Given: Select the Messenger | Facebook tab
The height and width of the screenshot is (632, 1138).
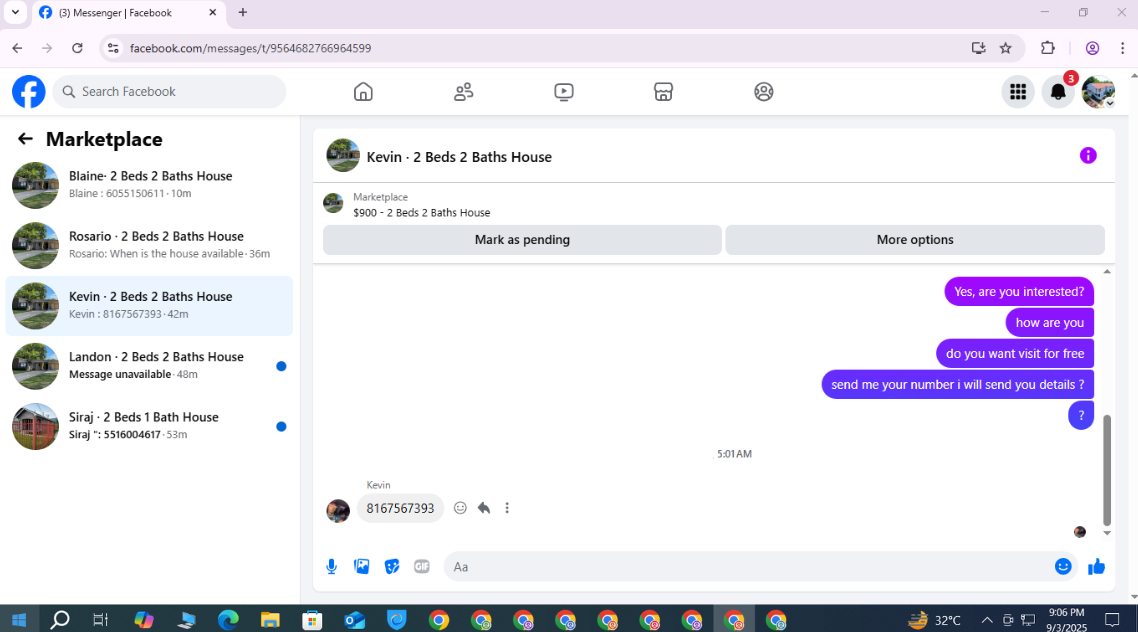Looking at the screenshot, I should (128, 13).
